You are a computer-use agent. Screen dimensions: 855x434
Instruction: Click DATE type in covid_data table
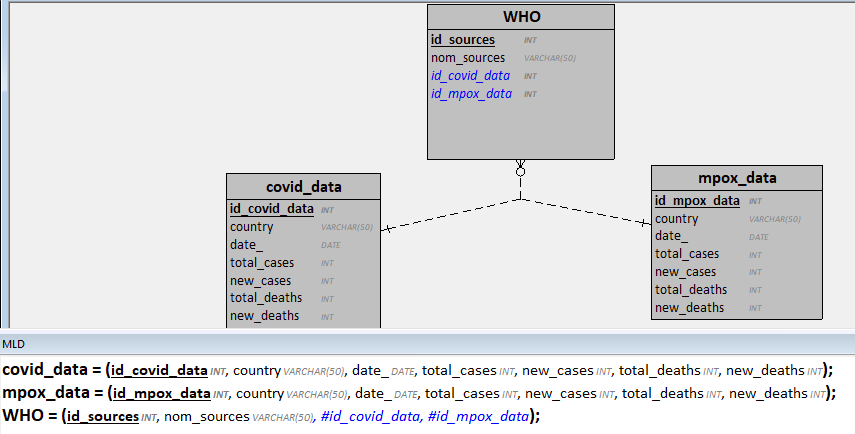click(330, 245)
